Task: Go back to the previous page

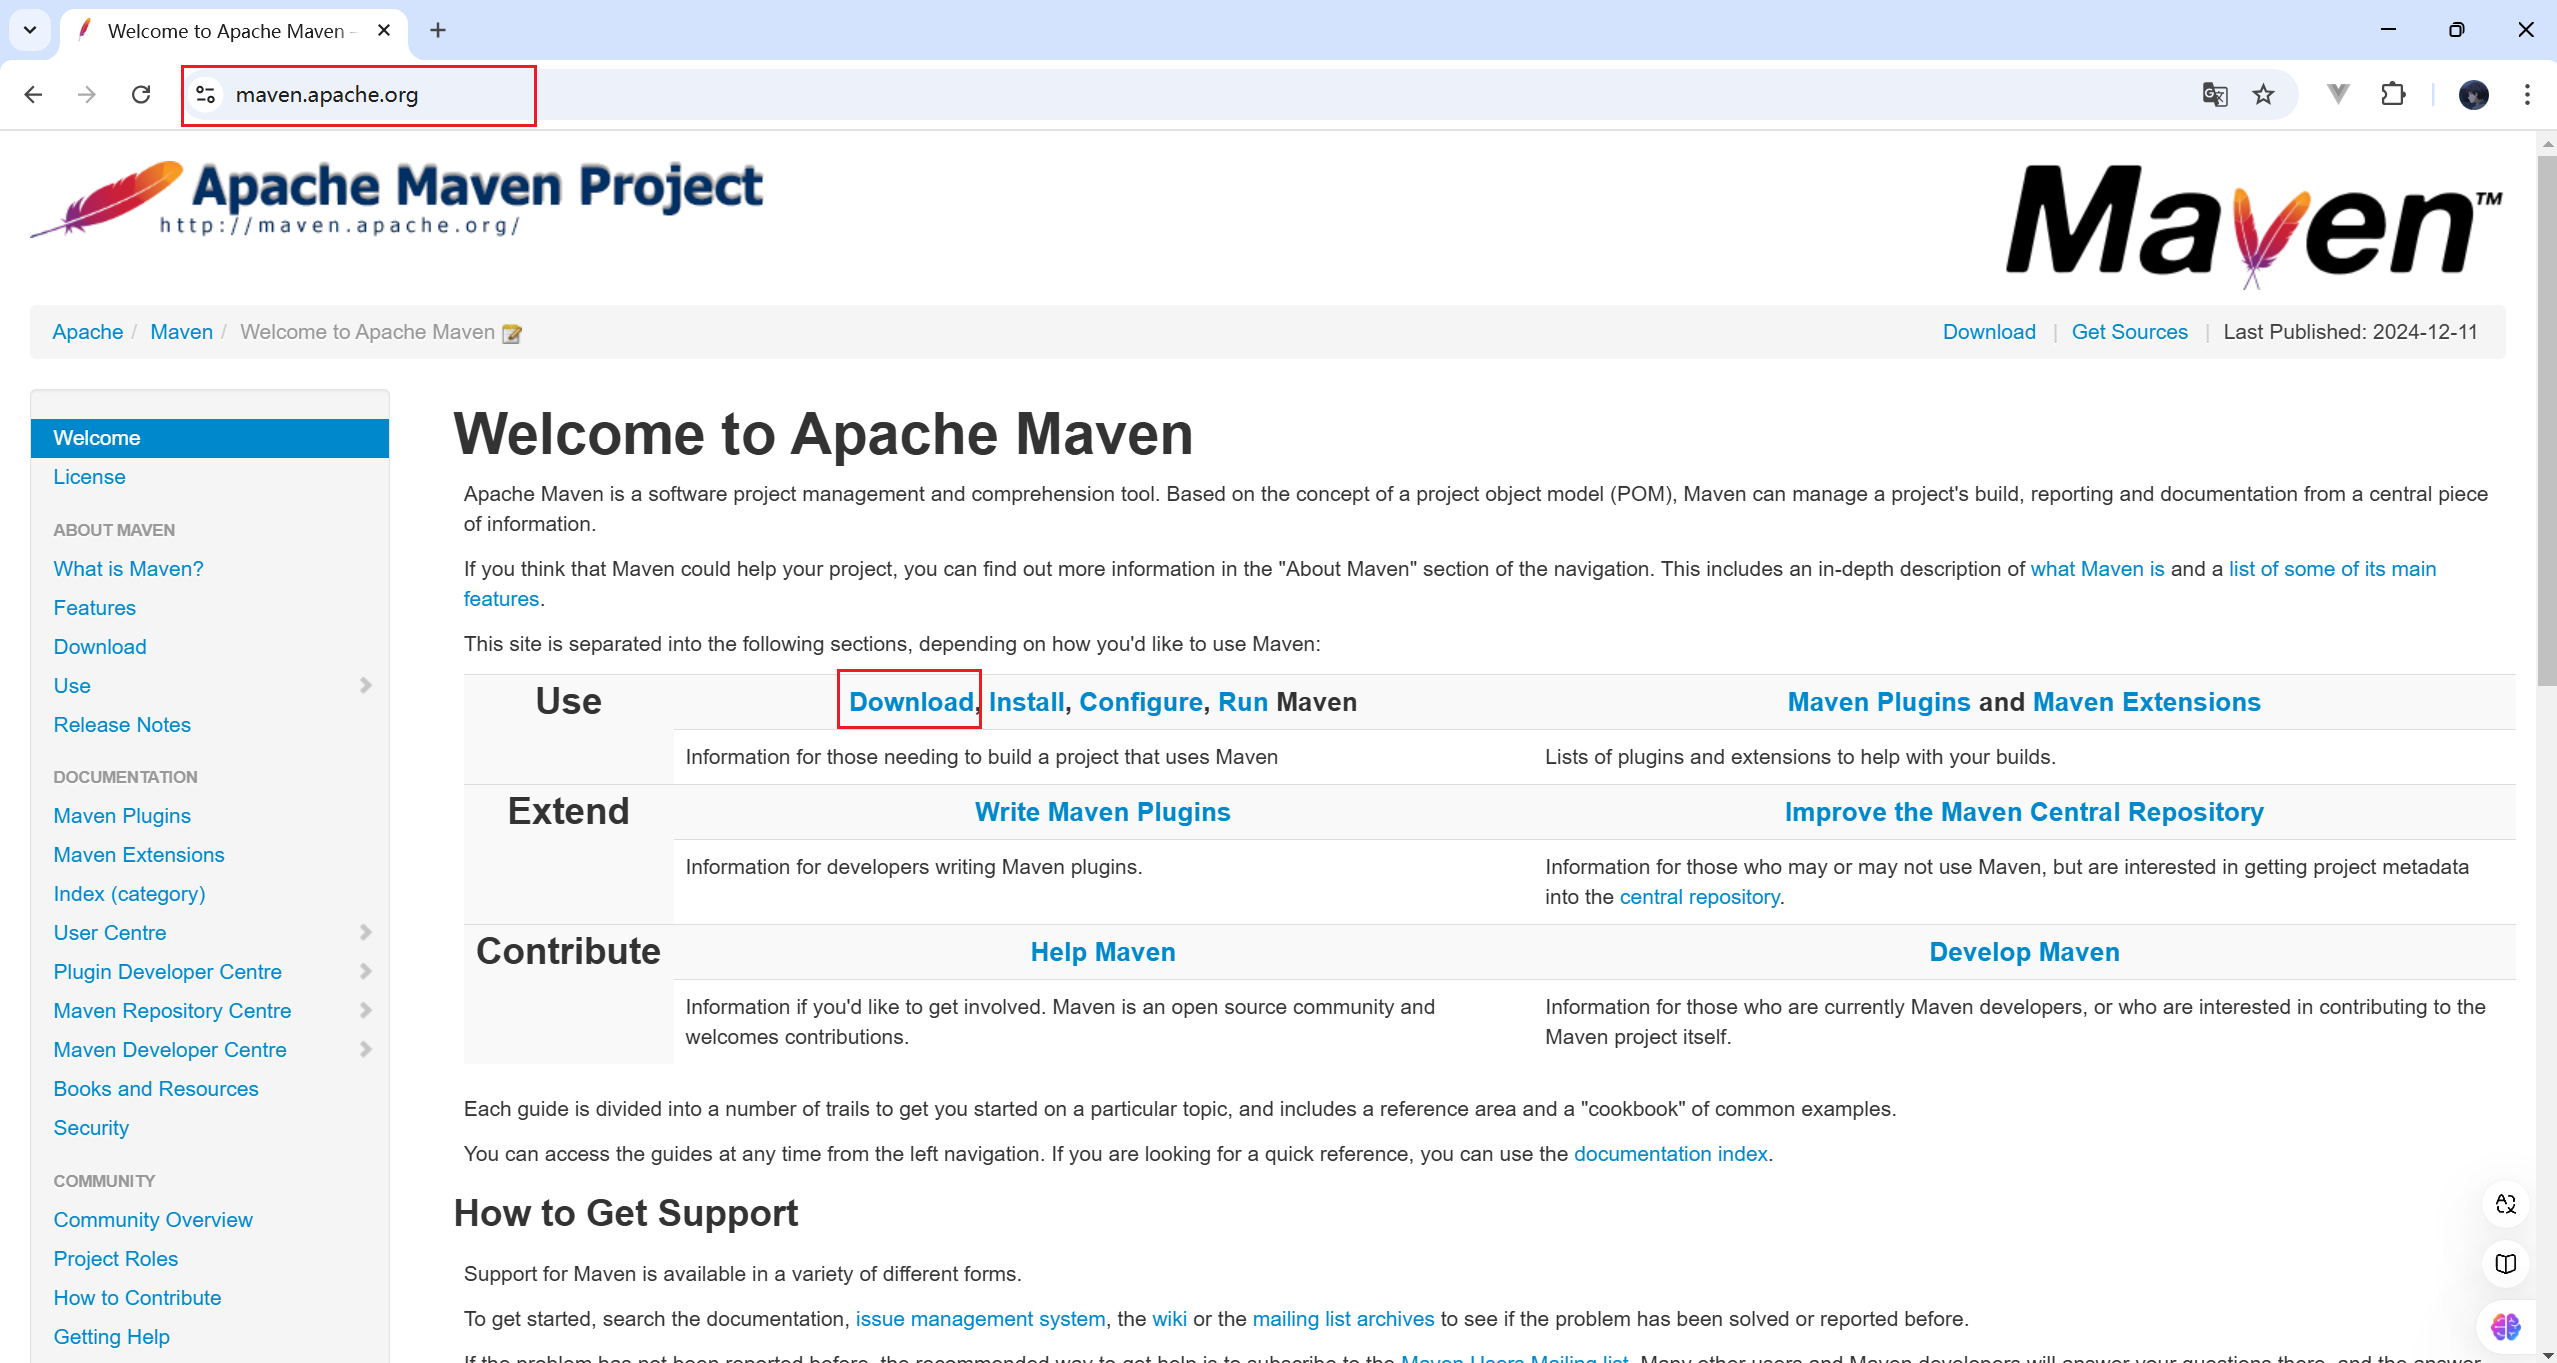Action: [x=33, y=94]
